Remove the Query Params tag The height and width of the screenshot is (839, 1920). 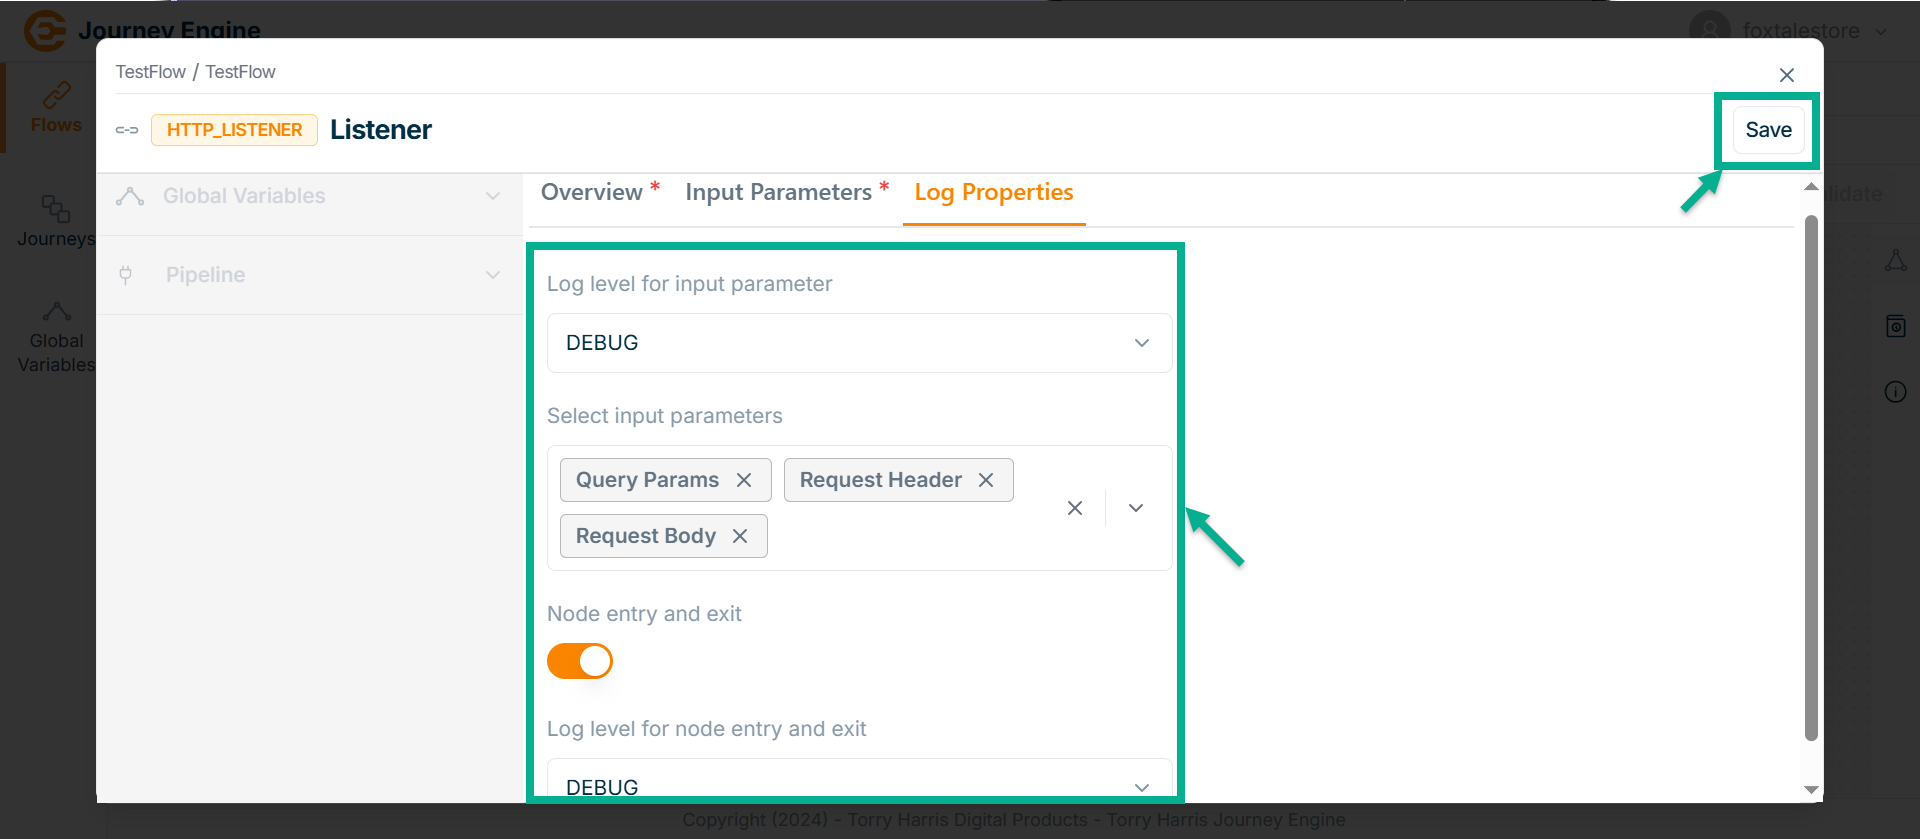[x=744, y=480]
